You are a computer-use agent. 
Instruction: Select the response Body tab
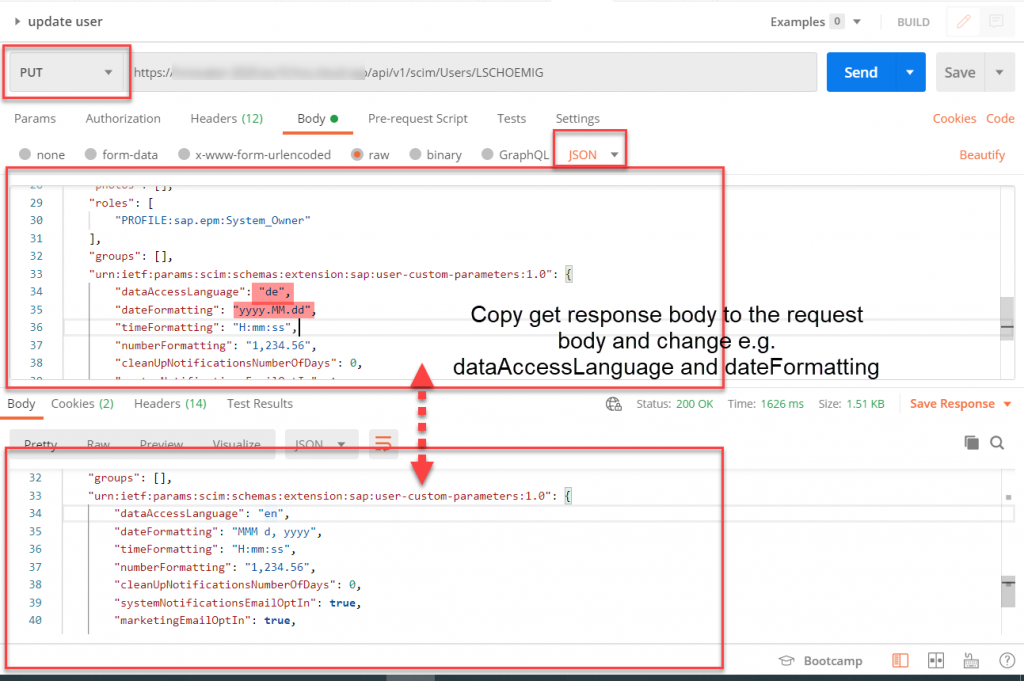pos(22,404)
